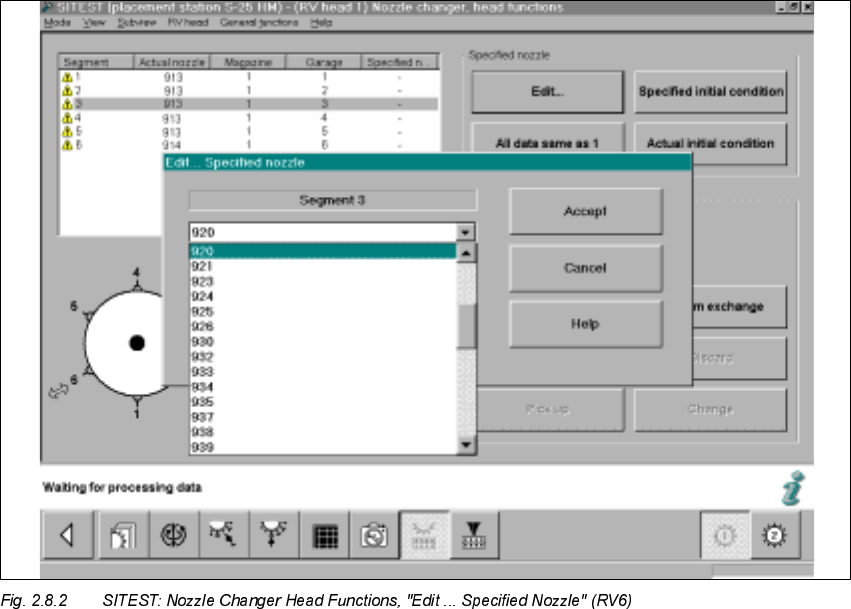The image size is (851, 609).
Task: Click the greyed Change button
Action: point(710,409)
